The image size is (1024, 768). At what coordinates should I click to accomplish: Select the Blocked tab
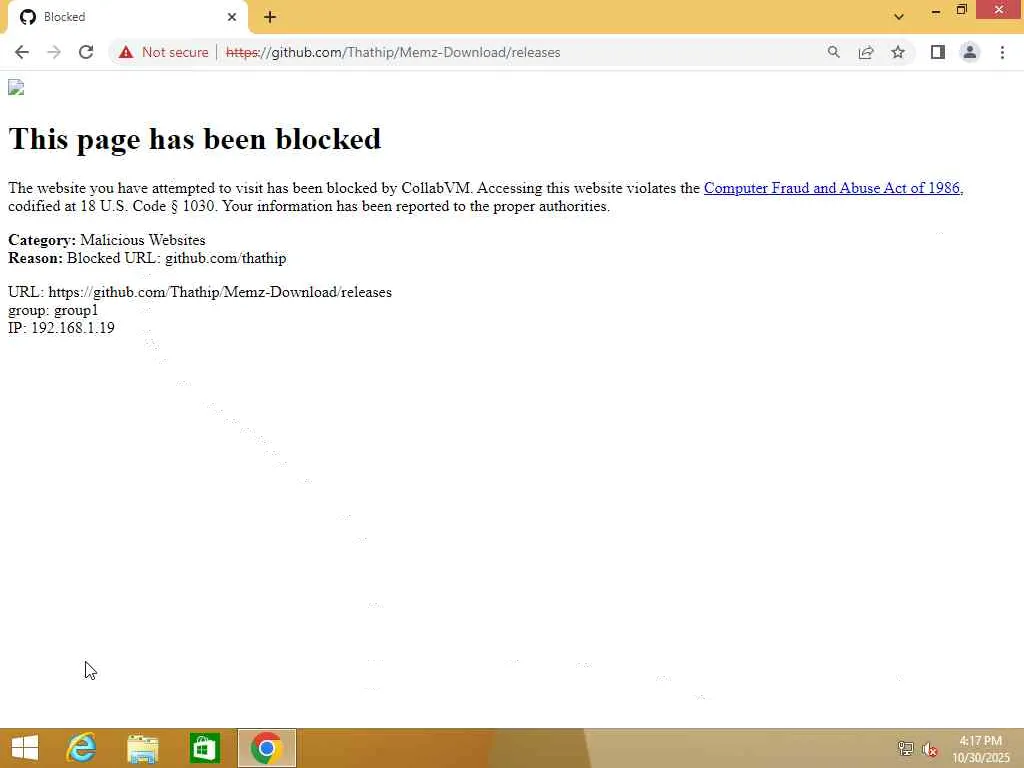127,17
